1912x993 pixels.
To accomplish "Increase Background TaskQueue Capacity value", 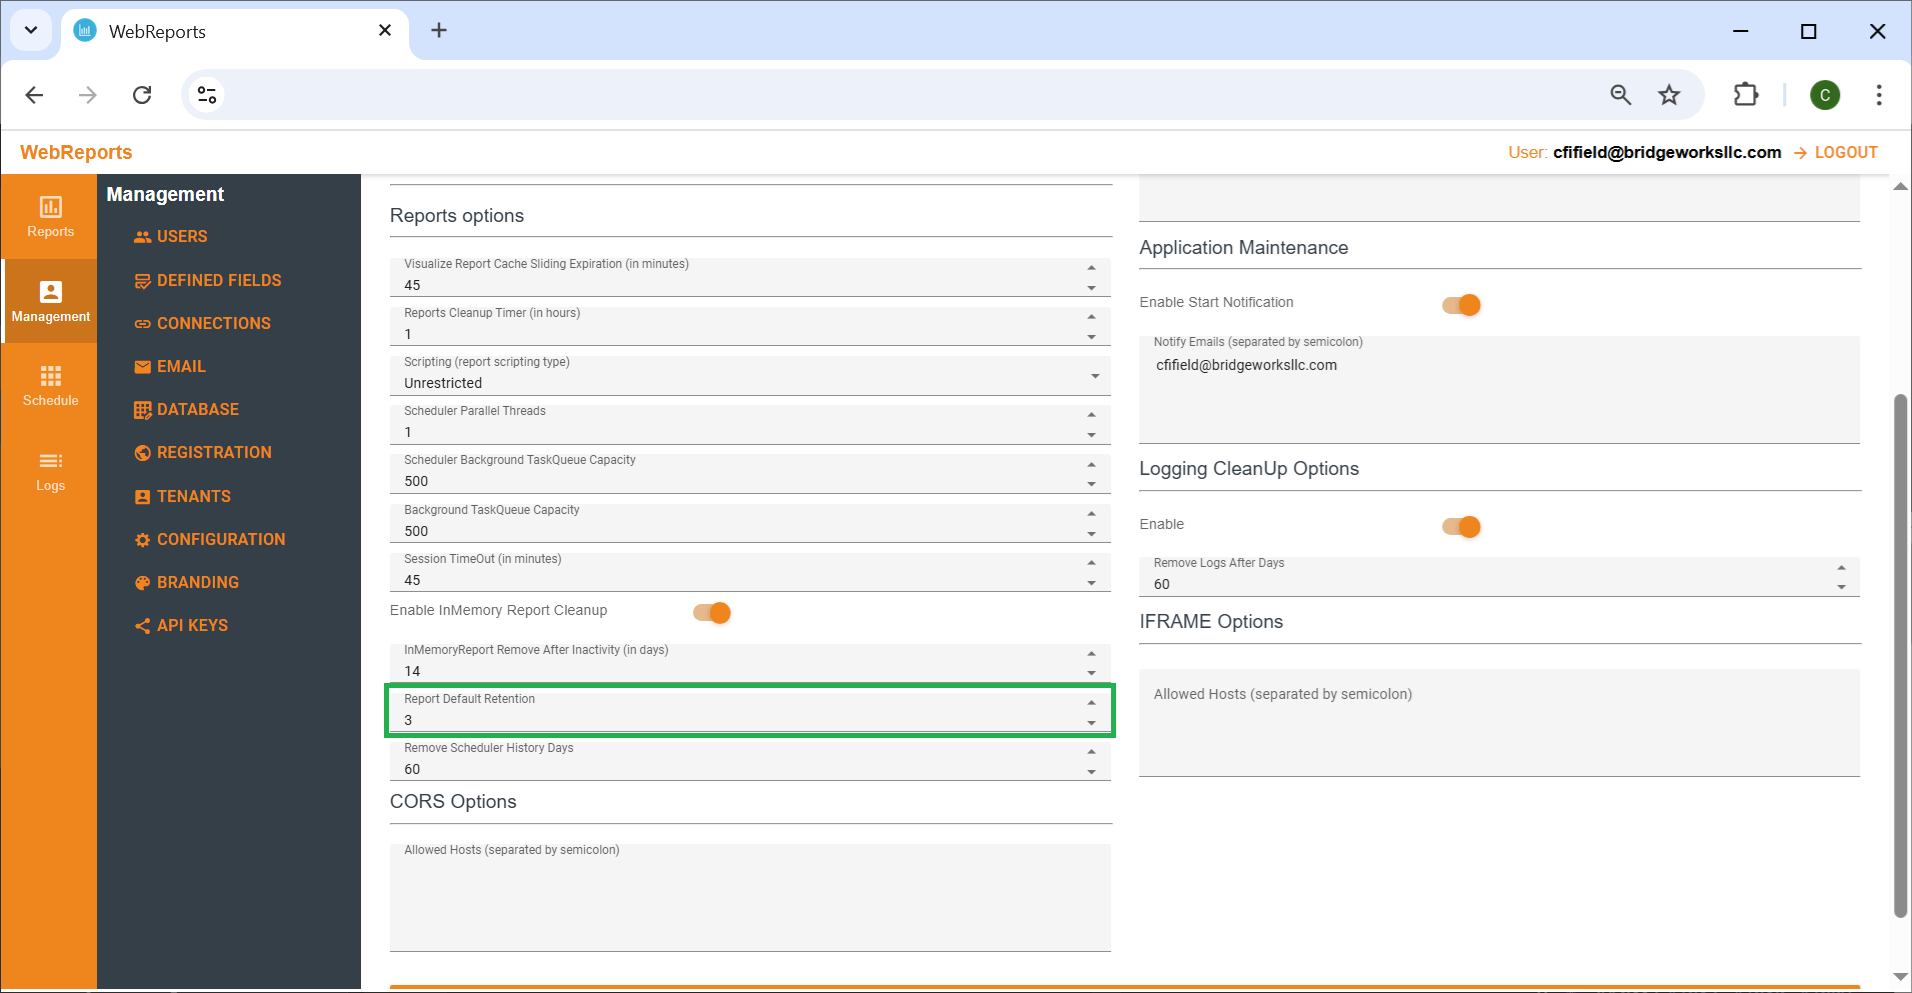I will pyautogui.click(x=1091, y=513).
